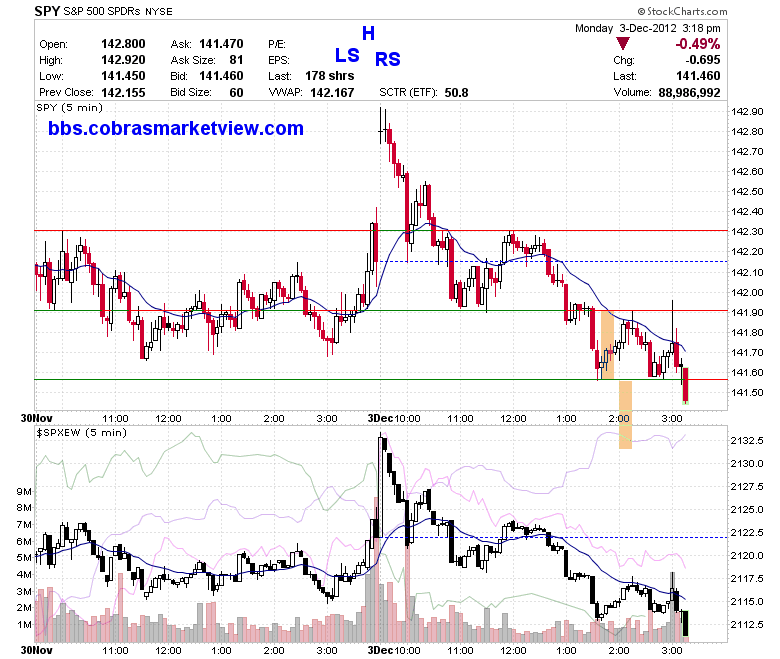780x659 pixels.
Task: Click the 142.90 price axis label
Action: coord(747,111)
